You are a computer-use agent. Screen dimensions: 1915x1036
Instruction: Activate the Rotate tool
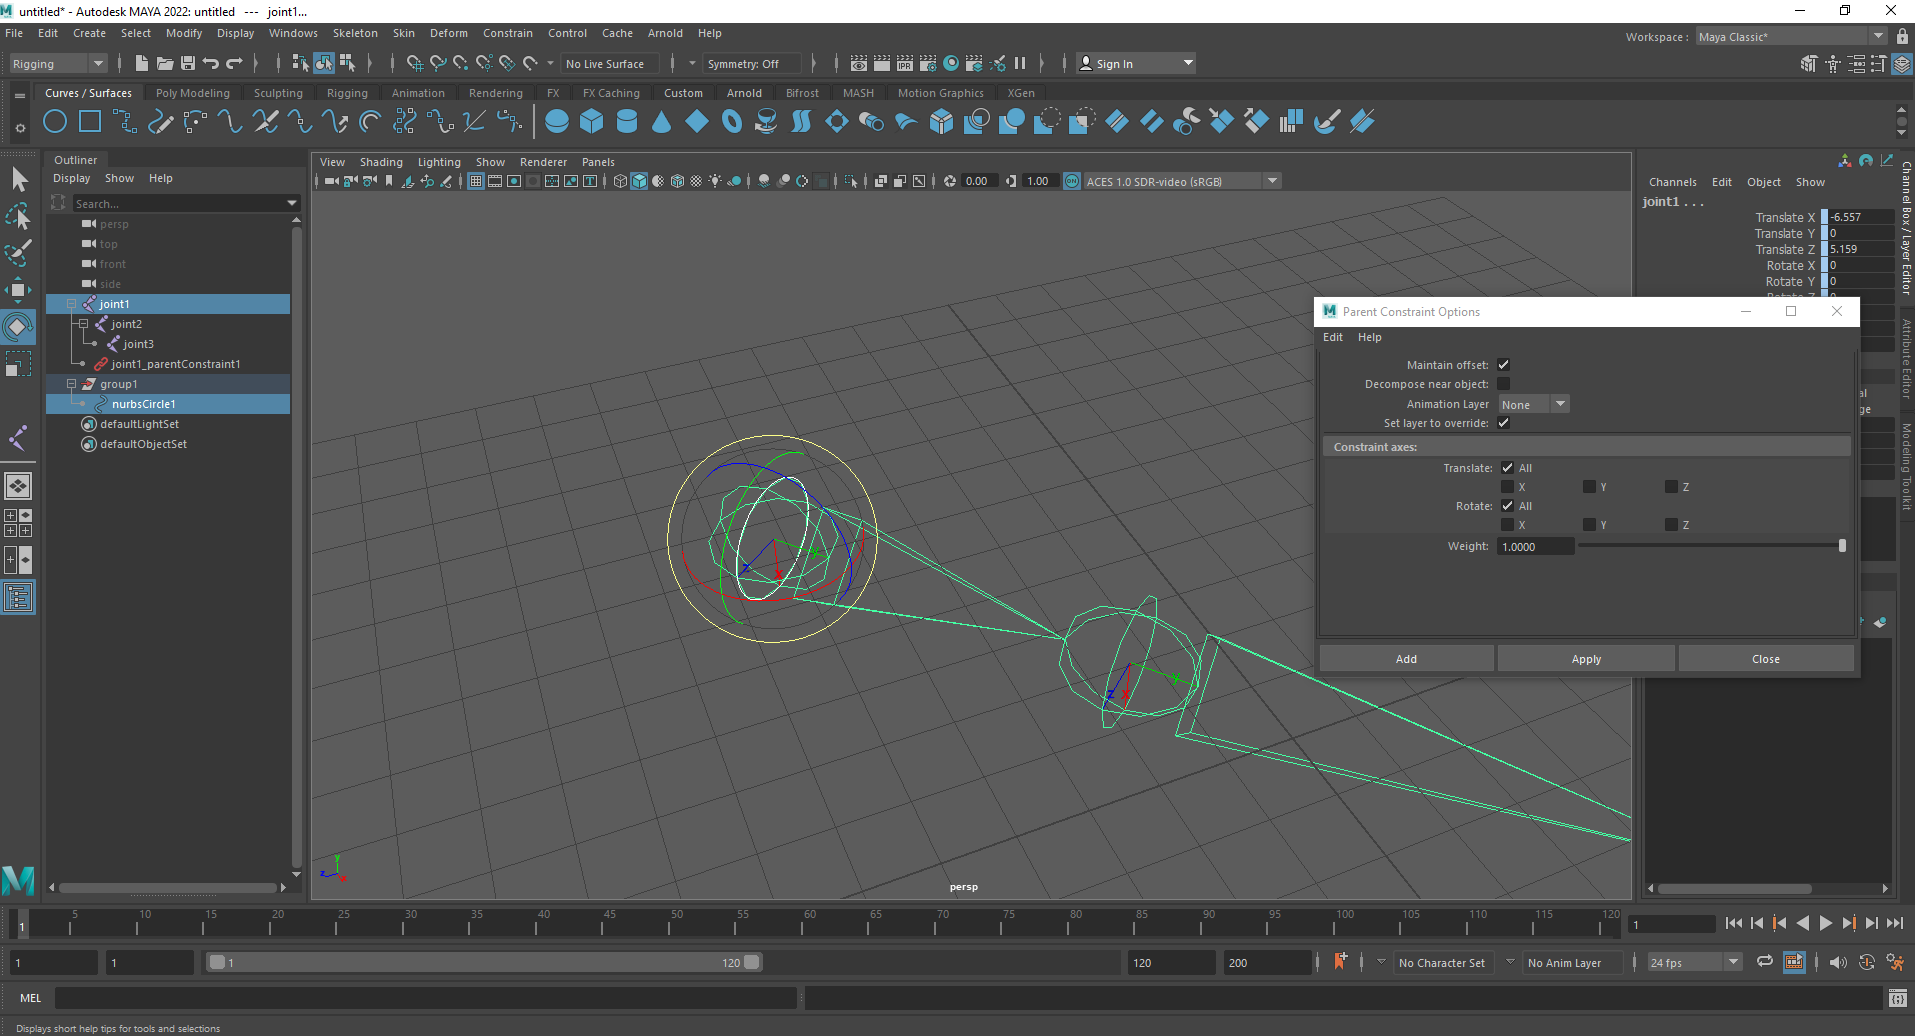coord(19,327)
